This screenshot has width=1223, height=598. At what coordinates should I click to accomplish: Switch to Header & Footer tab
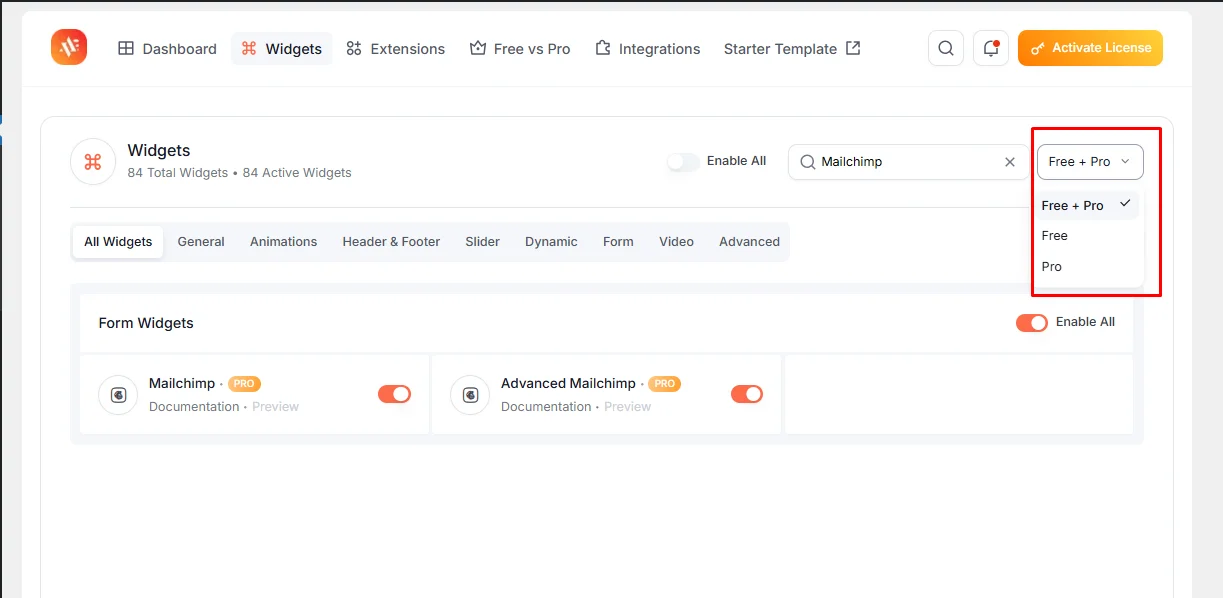[x=391, y=242]
